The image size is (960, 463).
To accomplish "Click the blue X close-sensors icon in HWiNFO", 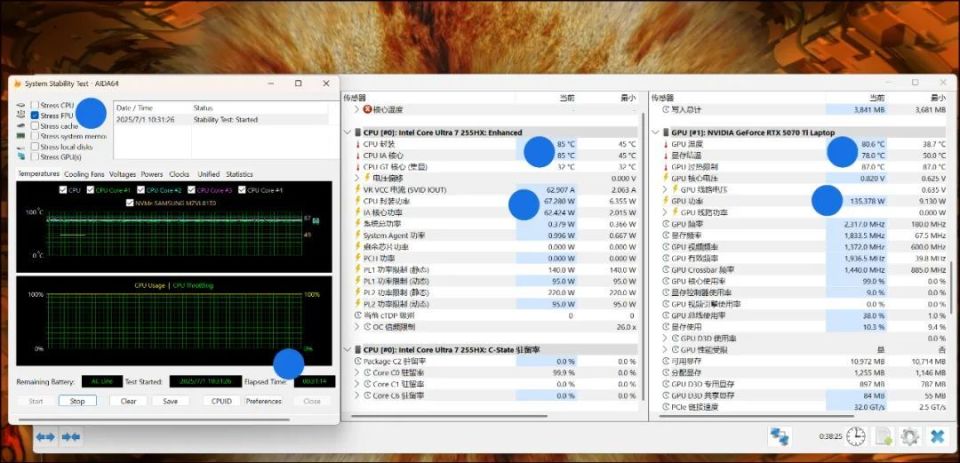I will click(937, 437).
